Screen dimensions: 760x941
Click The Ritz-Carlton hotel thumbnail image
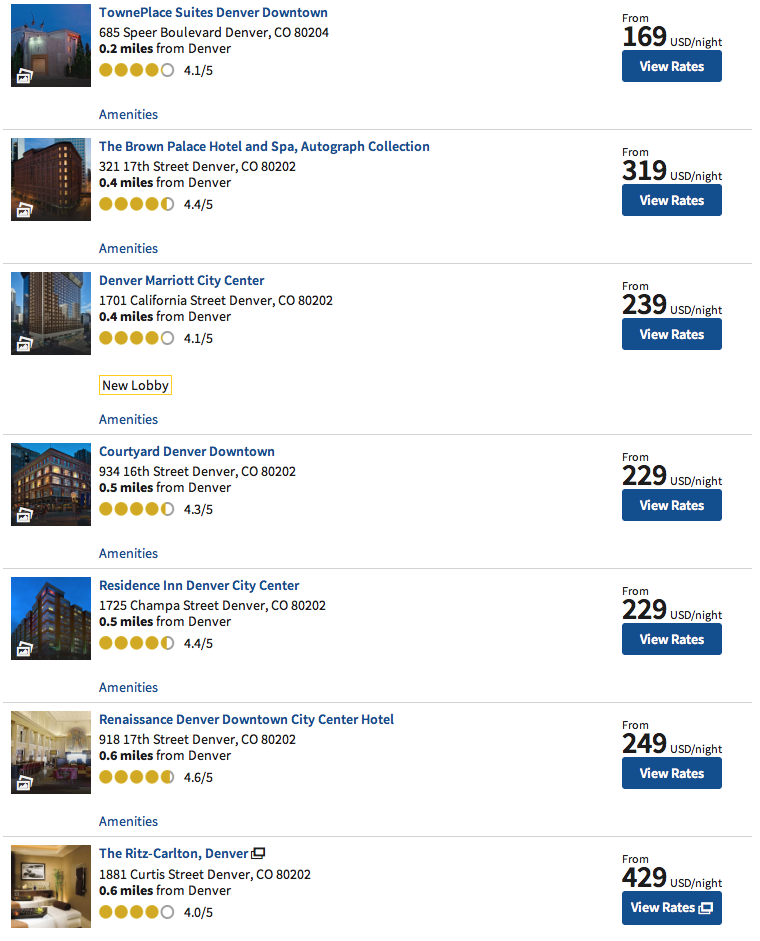(x=51, y=887)
